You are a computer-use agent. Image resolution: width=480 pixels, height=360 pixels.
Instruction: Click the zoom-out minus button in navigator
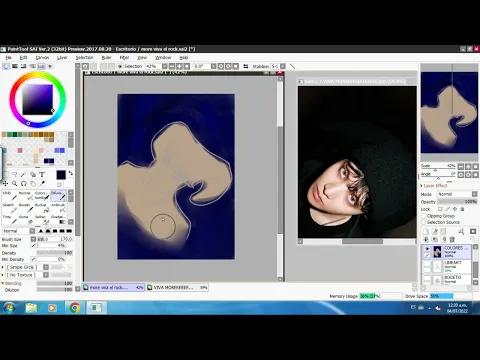(x=461, y=166)
